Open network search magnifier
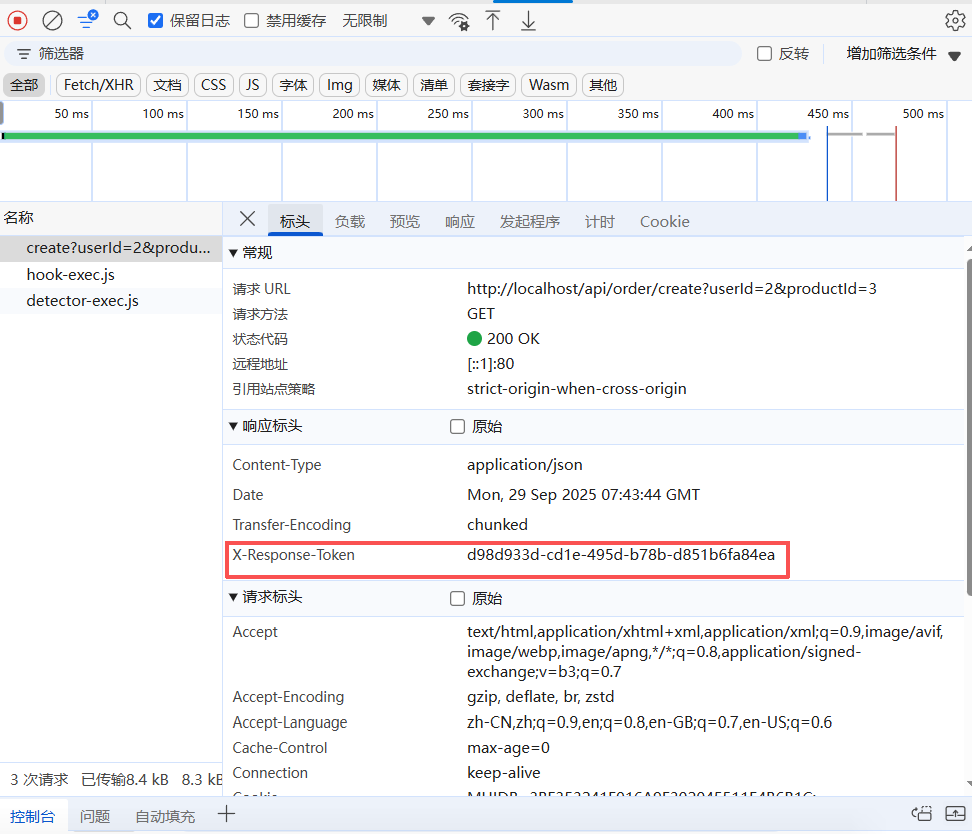Viewport: 972px width, 834px height. tap(122, 20)
